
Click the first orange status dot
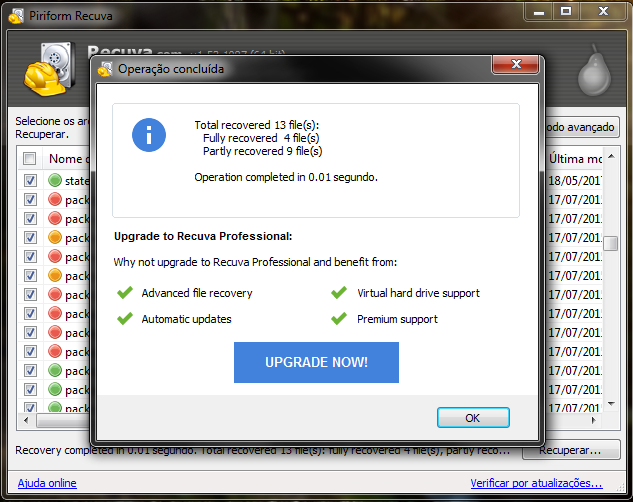click(55, 237)
